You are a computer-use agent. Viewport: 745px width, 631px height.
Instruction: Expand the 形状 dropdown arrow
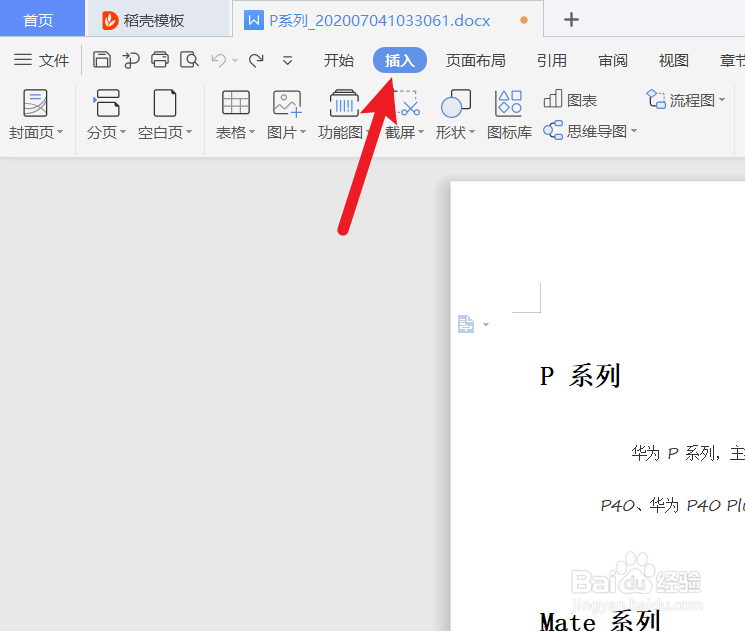point(472,132)
